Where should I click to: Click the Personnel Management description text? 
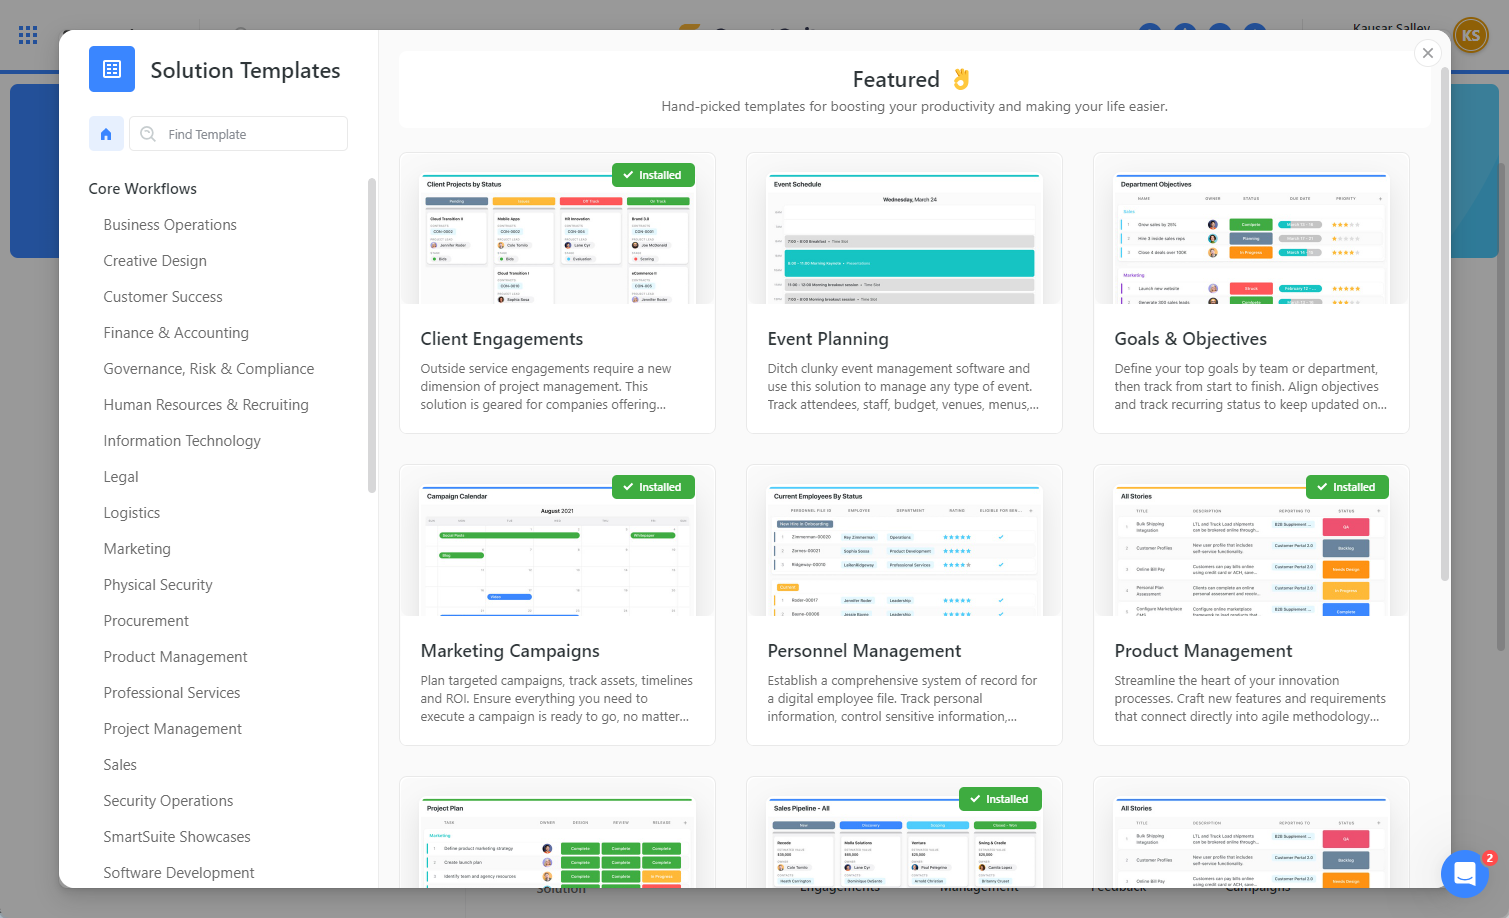pos(902,699)
